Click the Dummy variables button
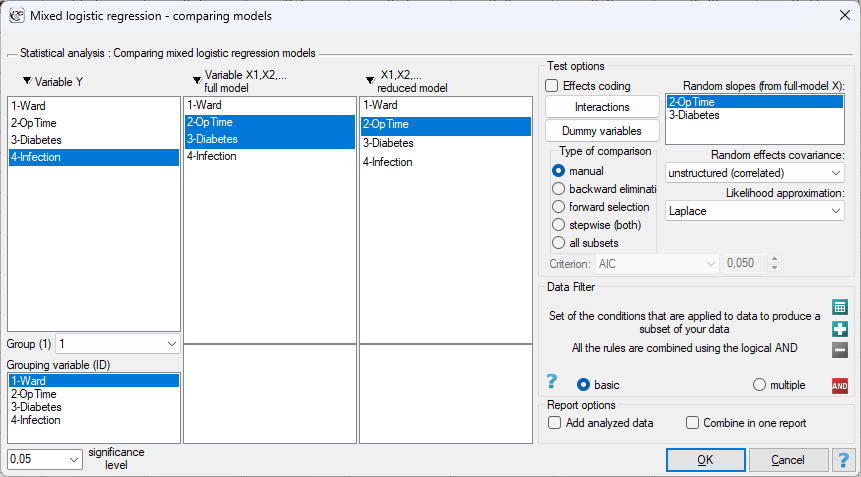The image size is (861, 477). click(602, 131)
